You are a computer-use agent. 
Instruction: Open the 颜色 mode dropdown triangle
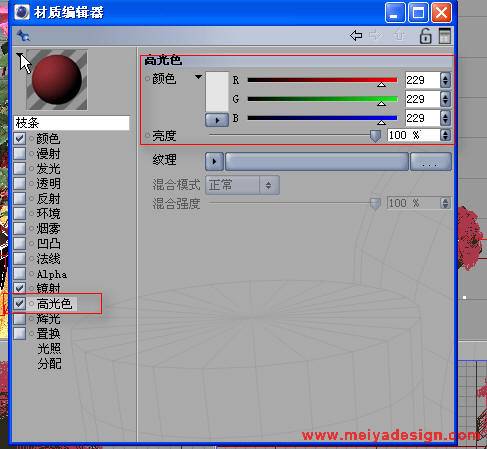[x=198, y=77]
